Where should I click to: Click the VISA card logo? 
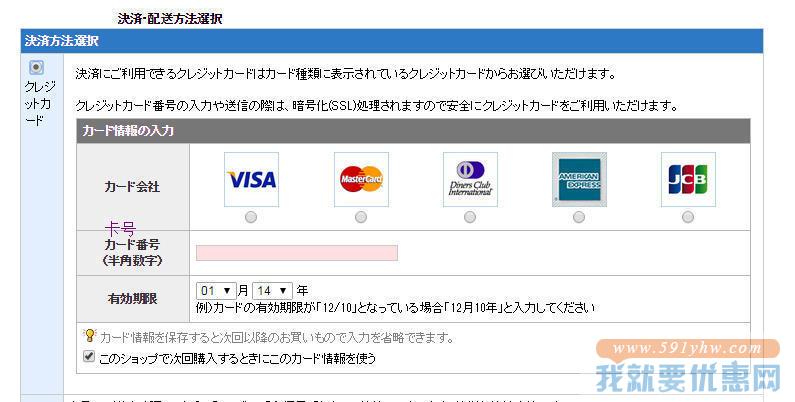[251, 179]
